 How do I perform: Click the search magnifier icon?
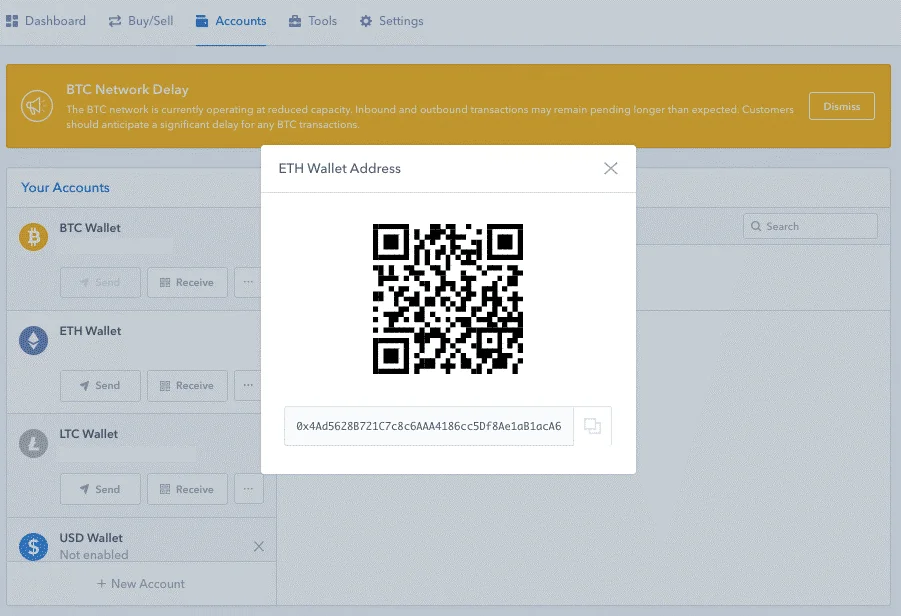point(756,226)
